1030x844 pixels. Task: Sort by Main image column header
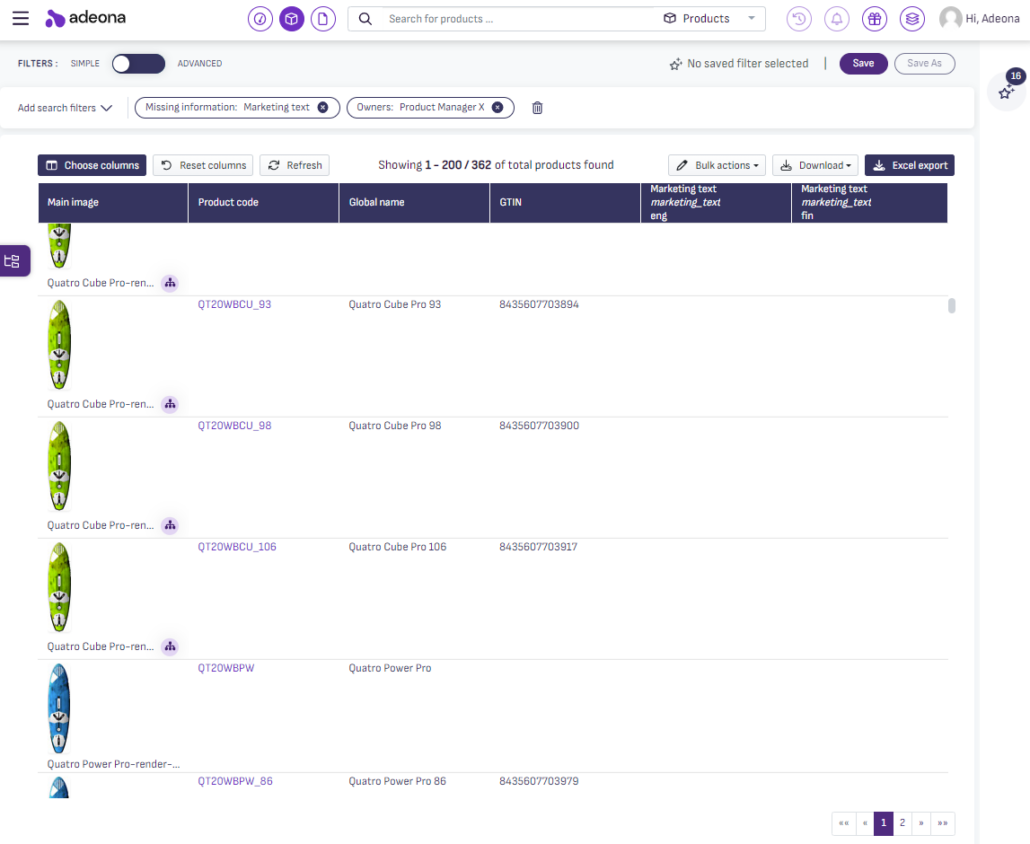113,202
